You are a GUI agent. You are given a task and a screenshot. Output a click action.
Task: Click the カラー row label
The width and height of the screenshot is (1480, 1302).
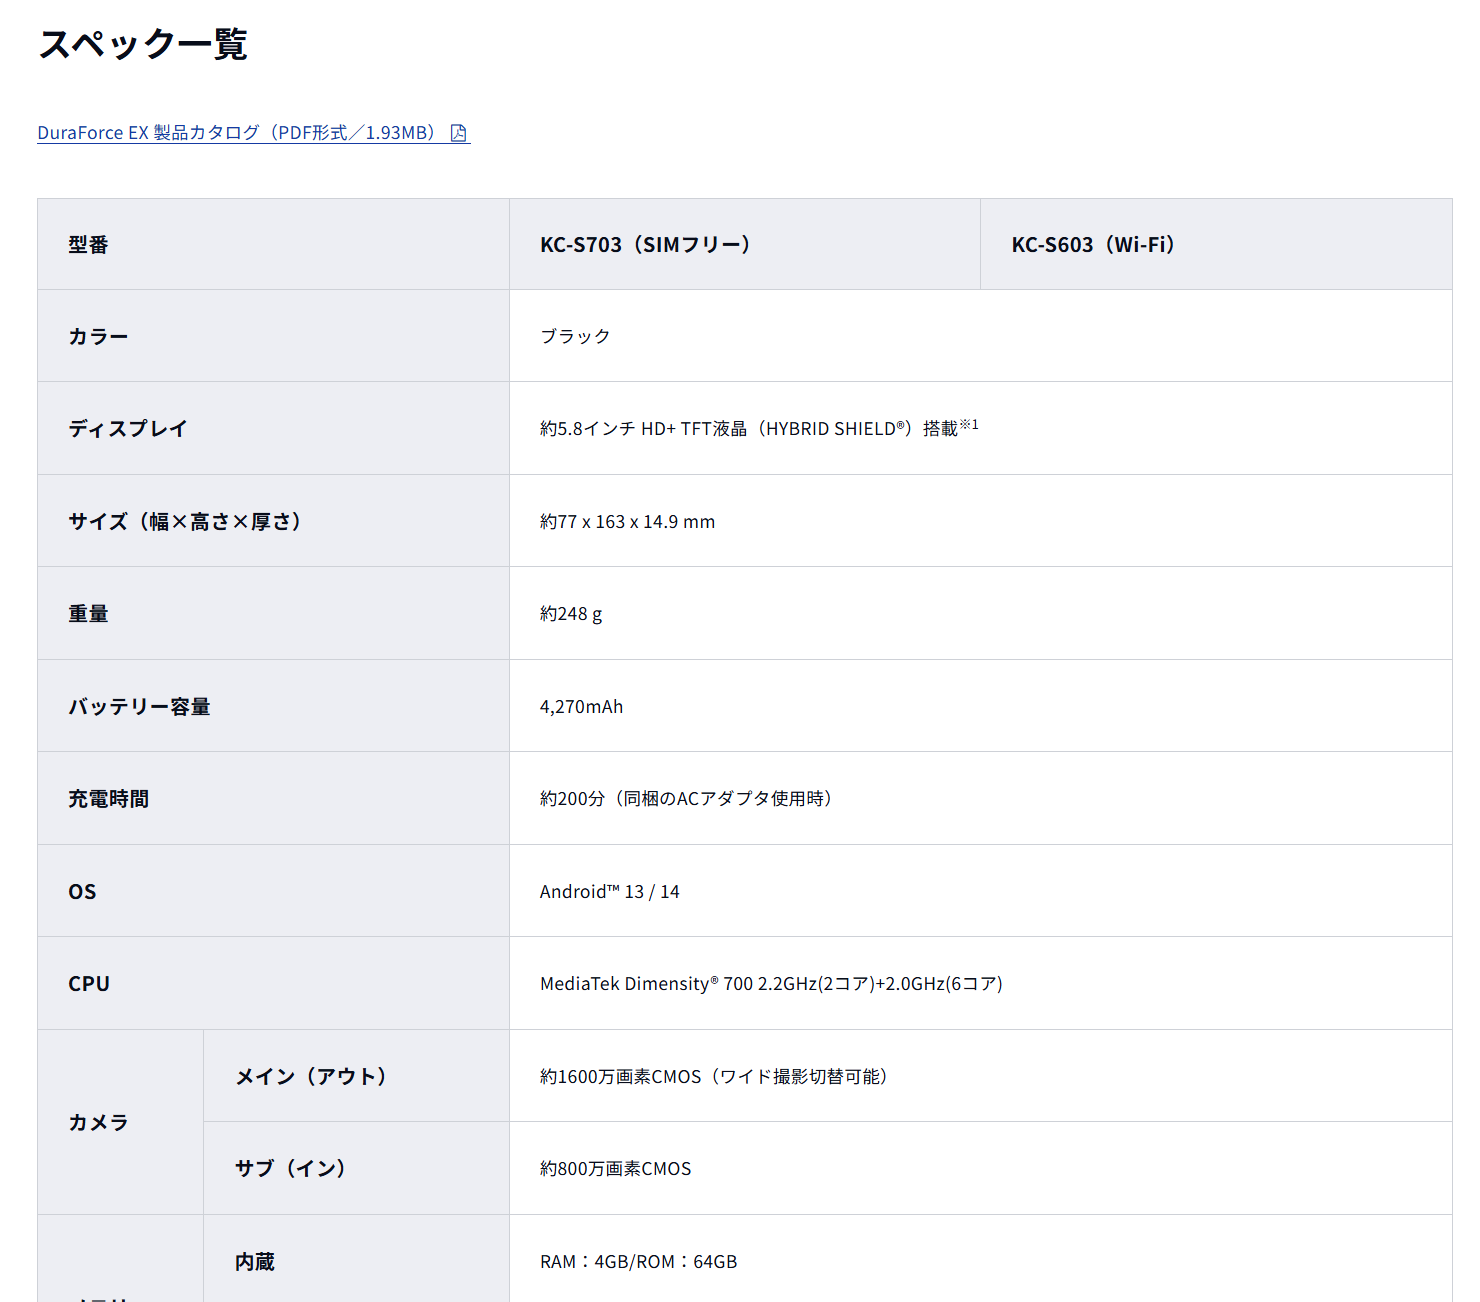[x=98, y=337]
